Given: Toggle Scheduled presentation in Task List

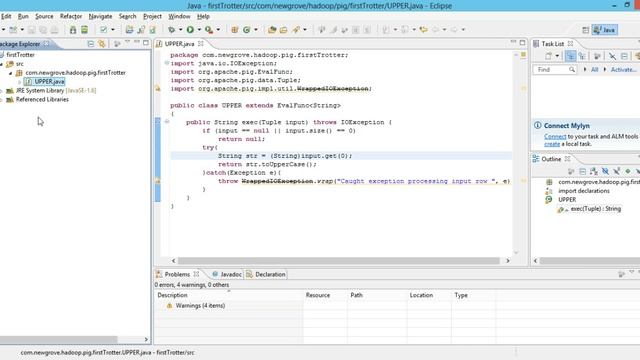Looking at the screenshot, I should [582, 56].
